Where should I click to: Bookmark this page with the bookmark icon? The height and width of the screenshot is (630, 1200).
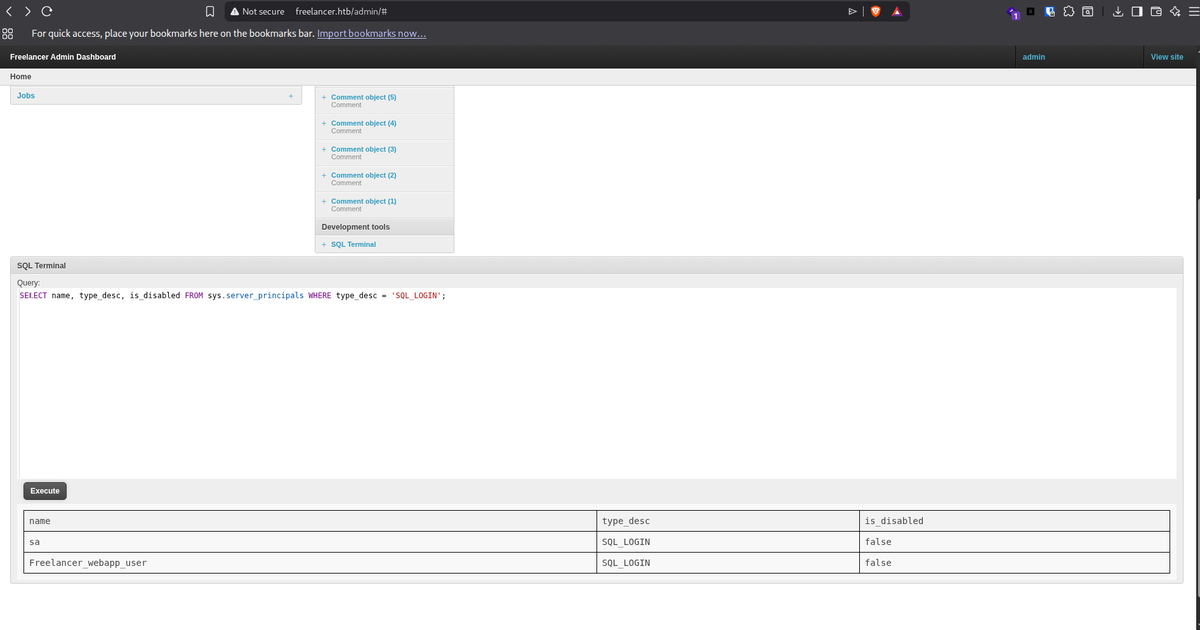pyautogui.click(x=210, y=12)
